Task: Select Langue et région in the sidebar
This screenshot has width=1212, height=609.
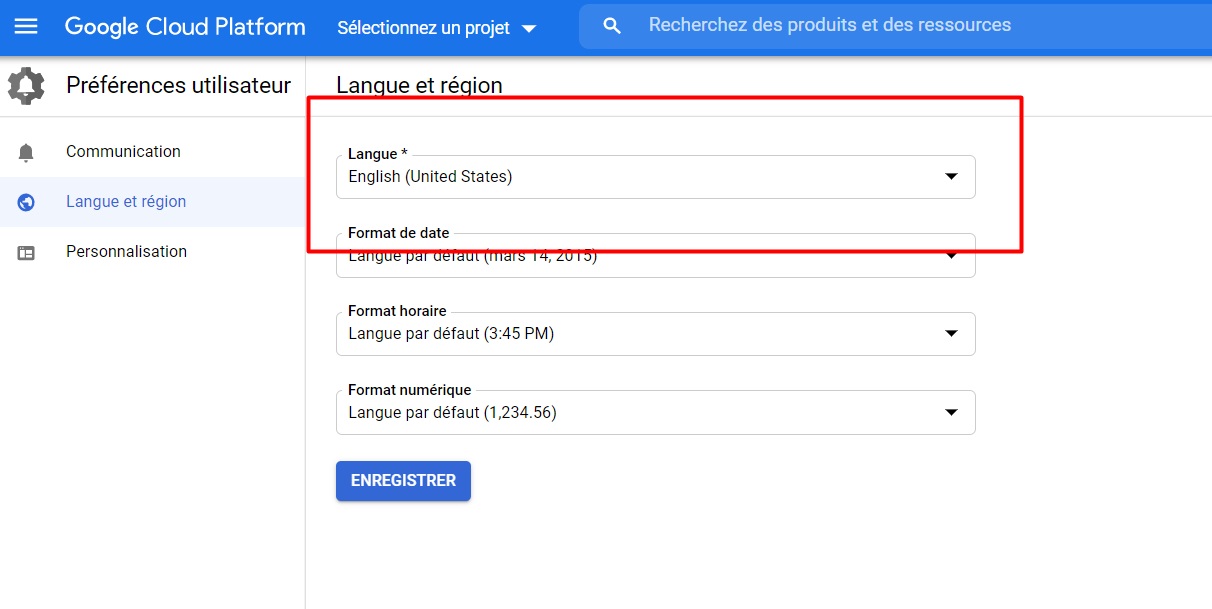Action: click(126, 202)
